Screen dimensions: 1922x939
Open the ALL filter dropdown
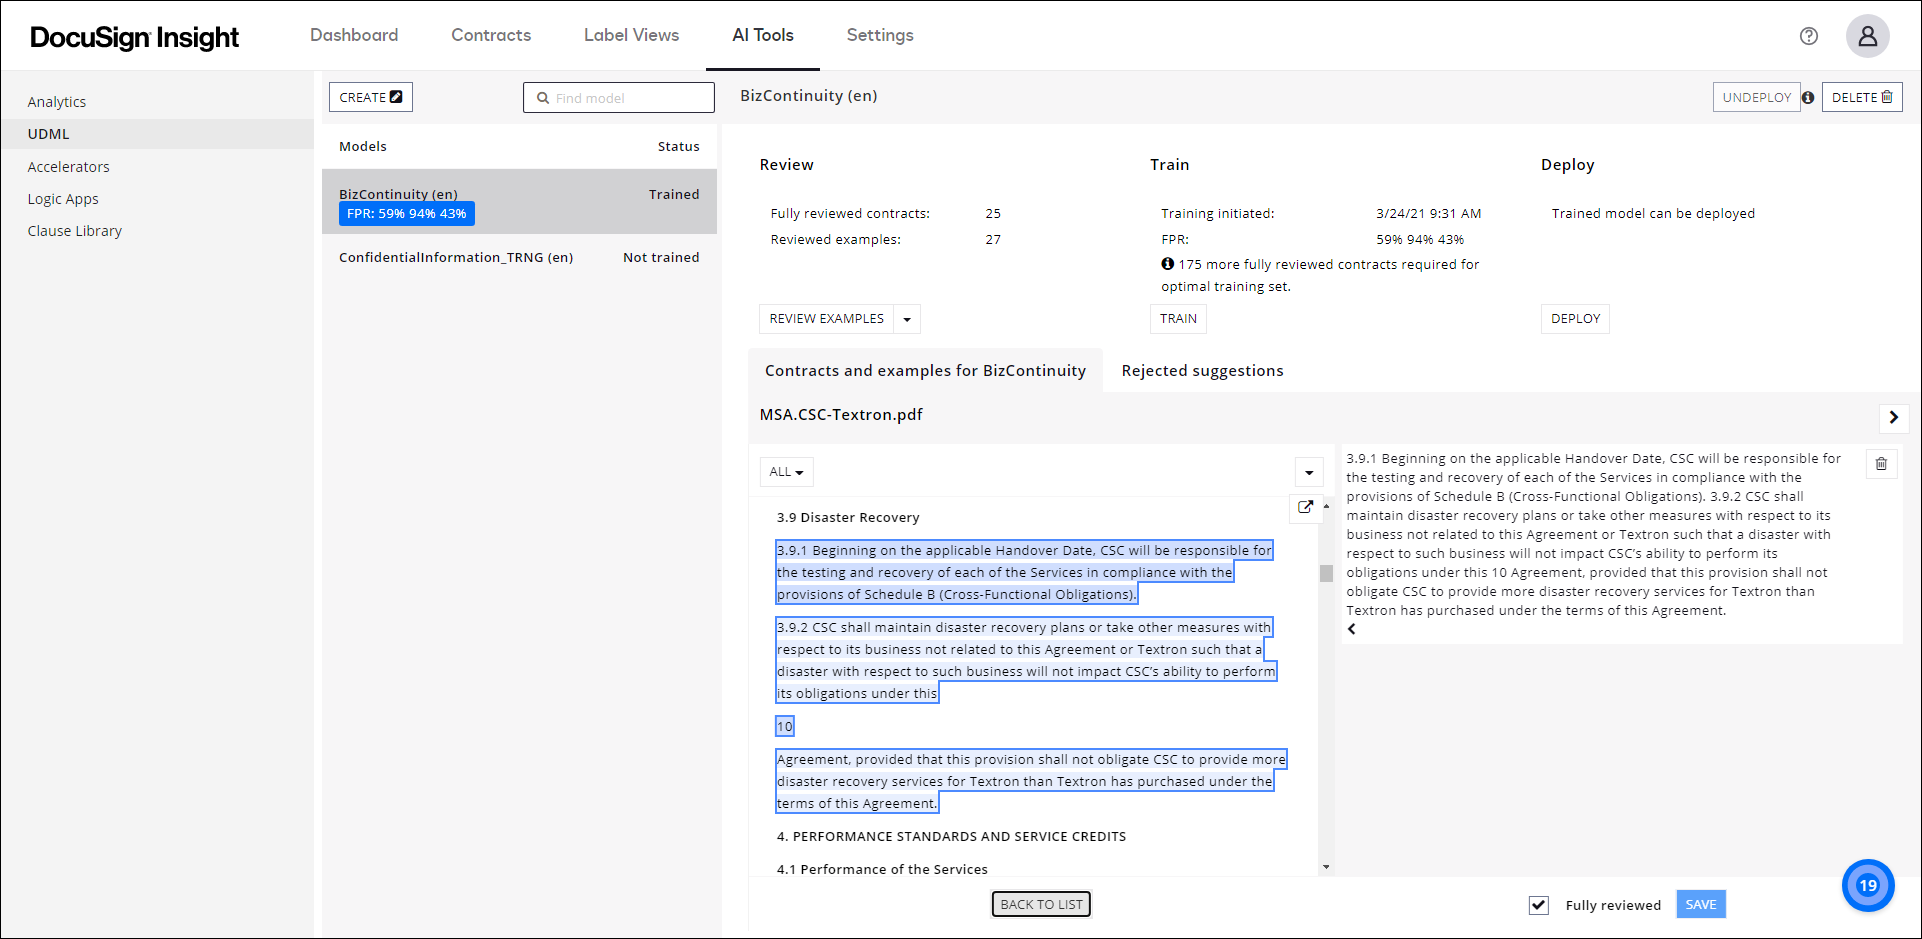(786, 472)
